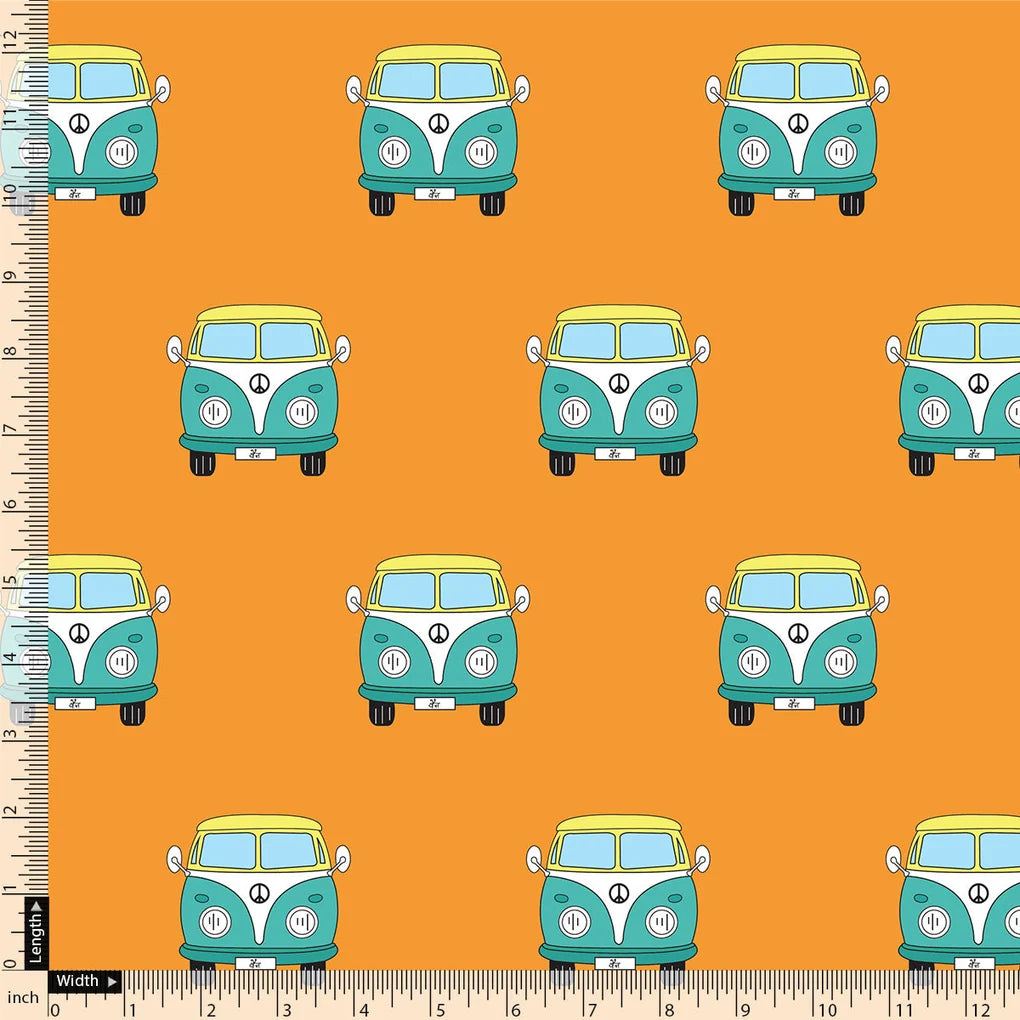Screen dimensions: 1020x1020
Task: Select number 3 on the length ruler
Action: [10, 735]
